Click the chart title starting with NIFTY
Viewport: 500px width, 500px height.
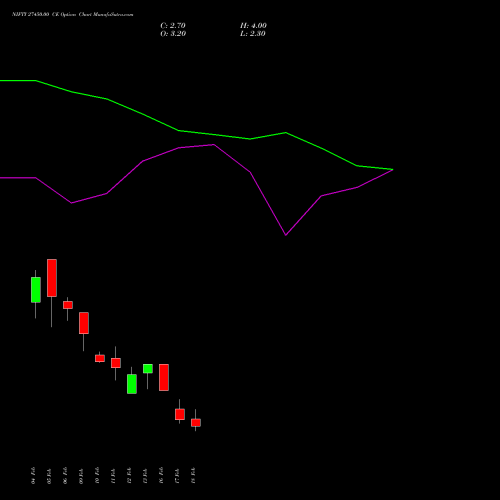[73, 15]
